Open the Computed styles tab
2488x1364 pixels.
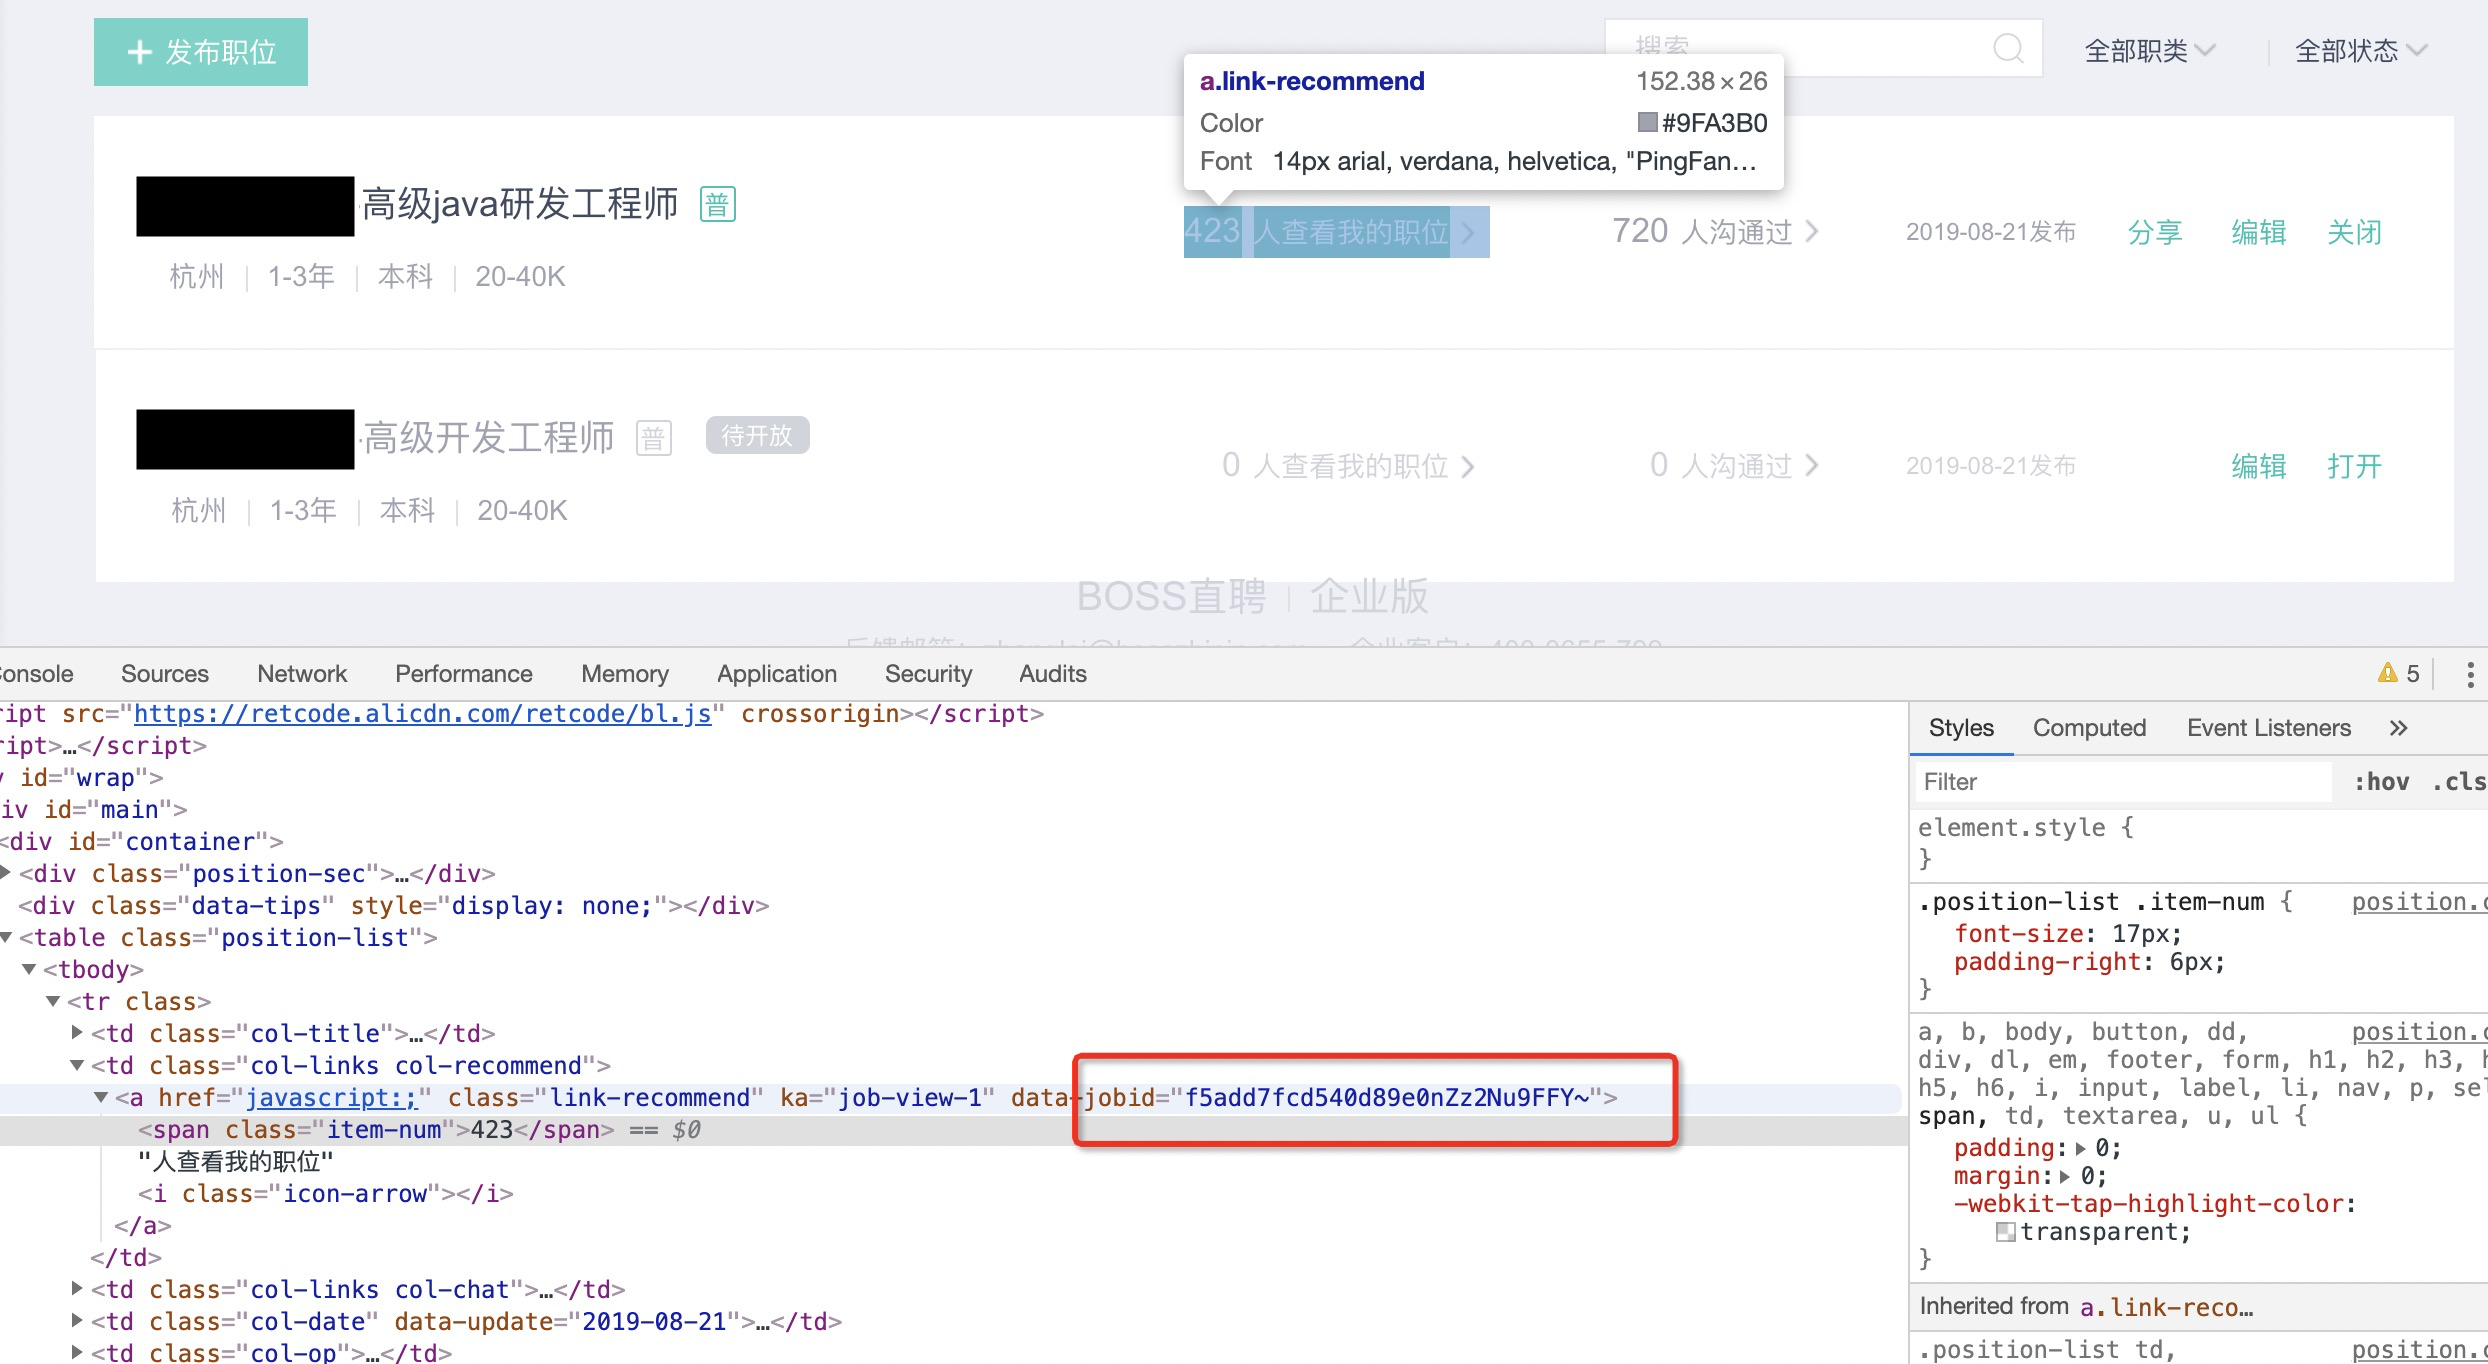pos(2089,728)
